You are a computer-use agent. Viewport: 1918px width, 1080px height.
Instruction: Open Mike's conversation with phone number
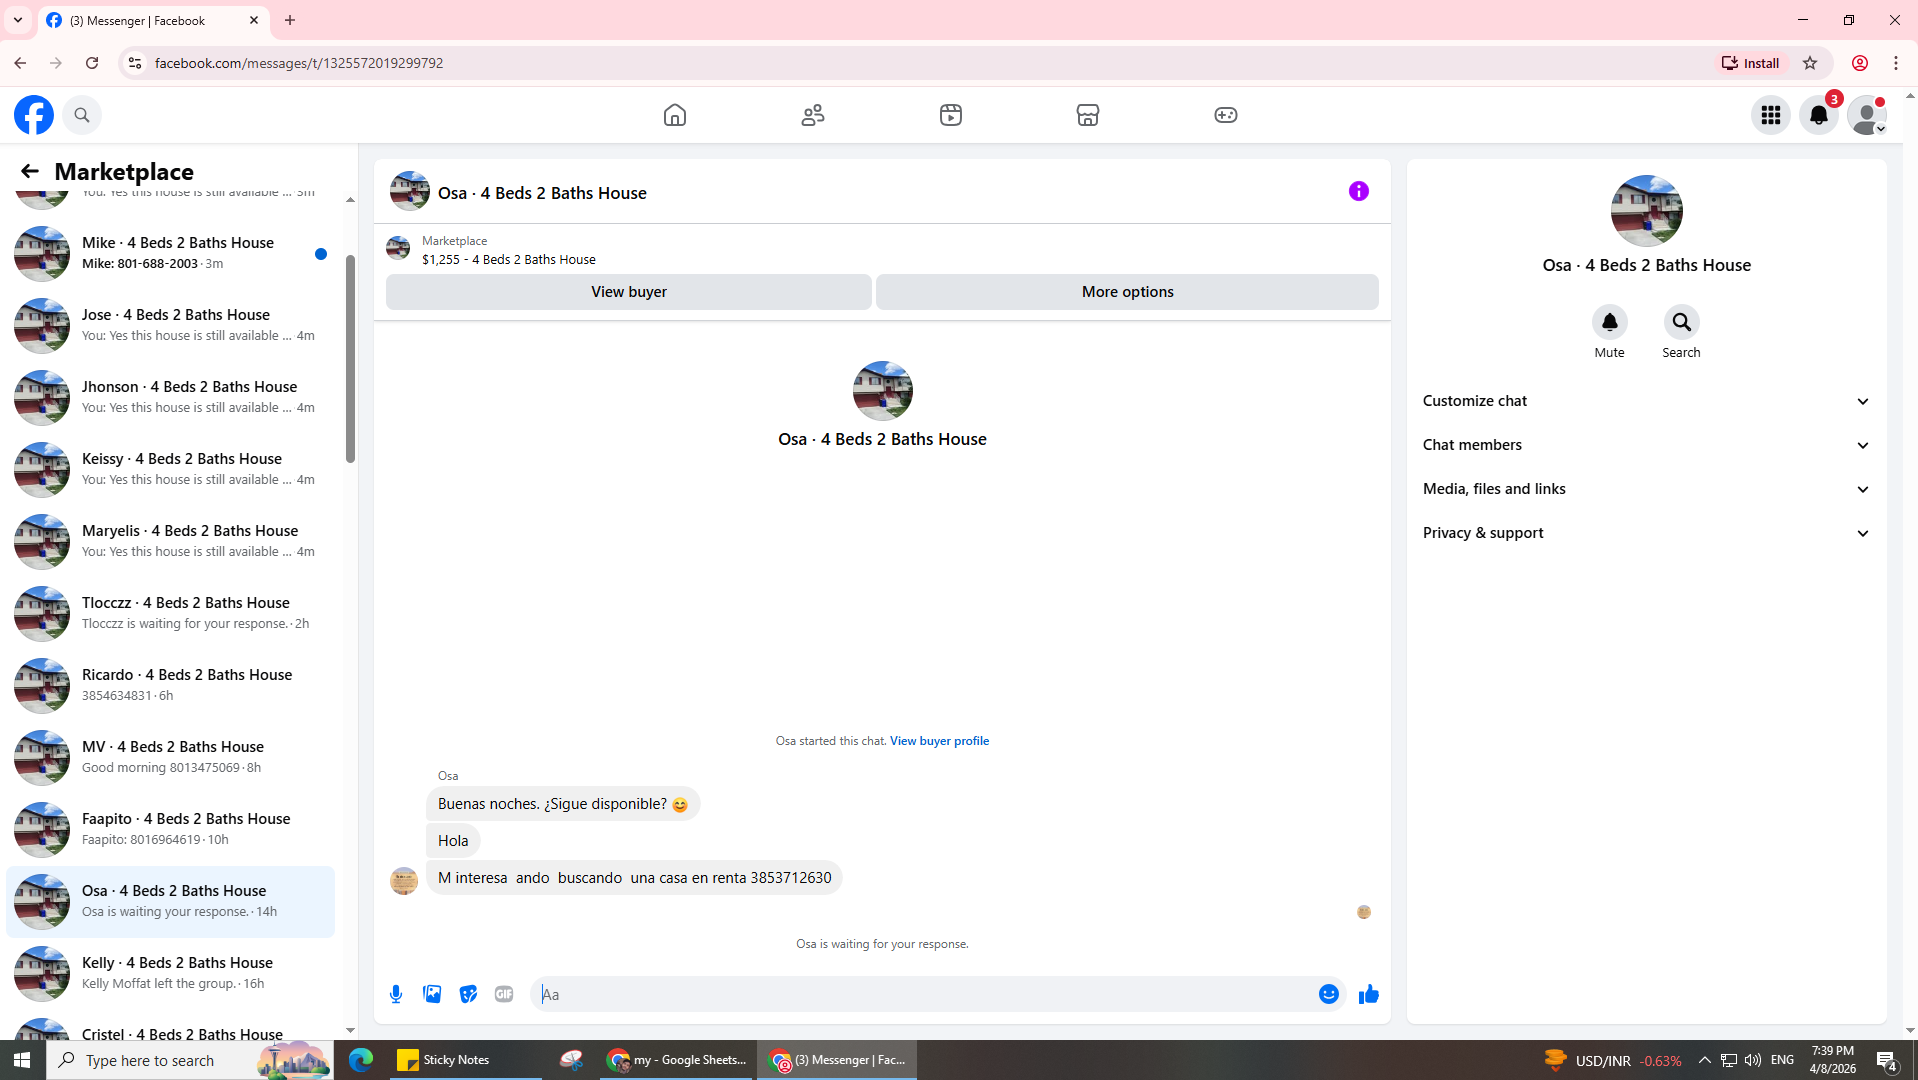pyautogui.click(x=170, y=253)
